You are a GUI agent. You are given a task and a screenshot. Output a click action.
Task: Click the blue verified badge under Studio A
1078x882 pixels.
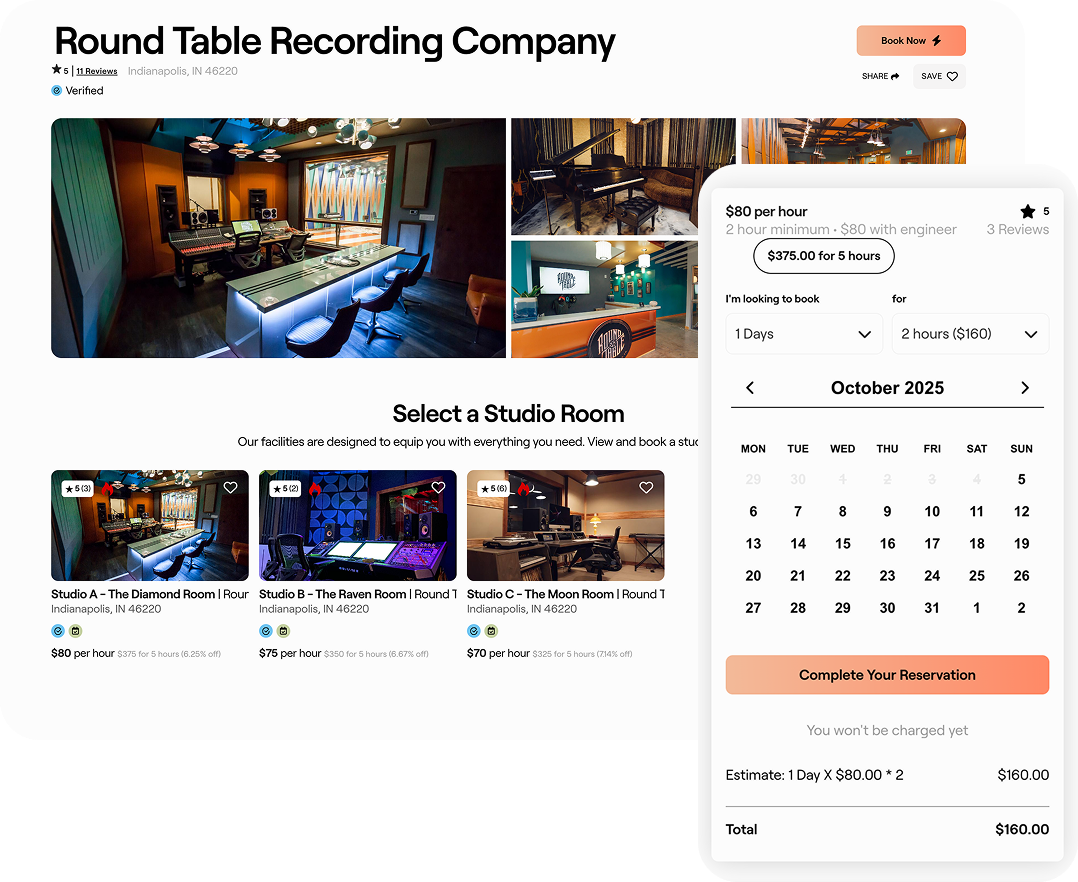(58, 631)
